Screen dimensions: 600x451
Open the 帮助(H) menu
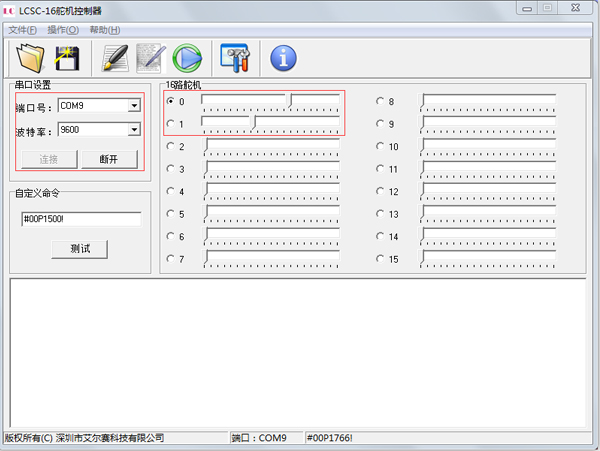pos(105,30)
